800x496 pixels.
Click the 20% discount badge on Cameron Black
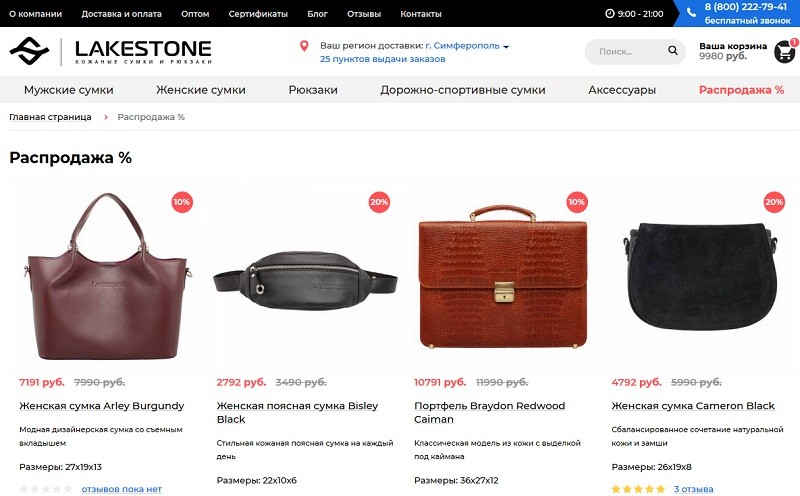(x=774, y=202)
